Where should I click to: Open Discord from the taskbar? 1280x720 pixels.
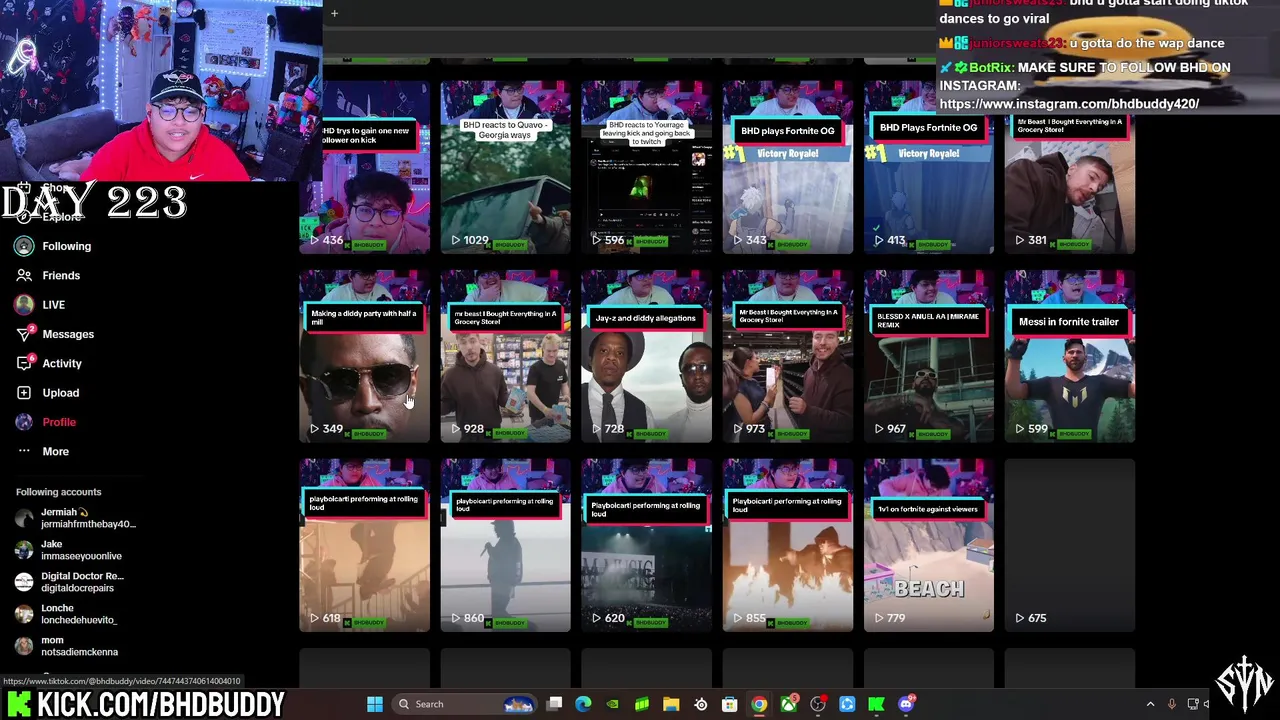coord(906,704)
